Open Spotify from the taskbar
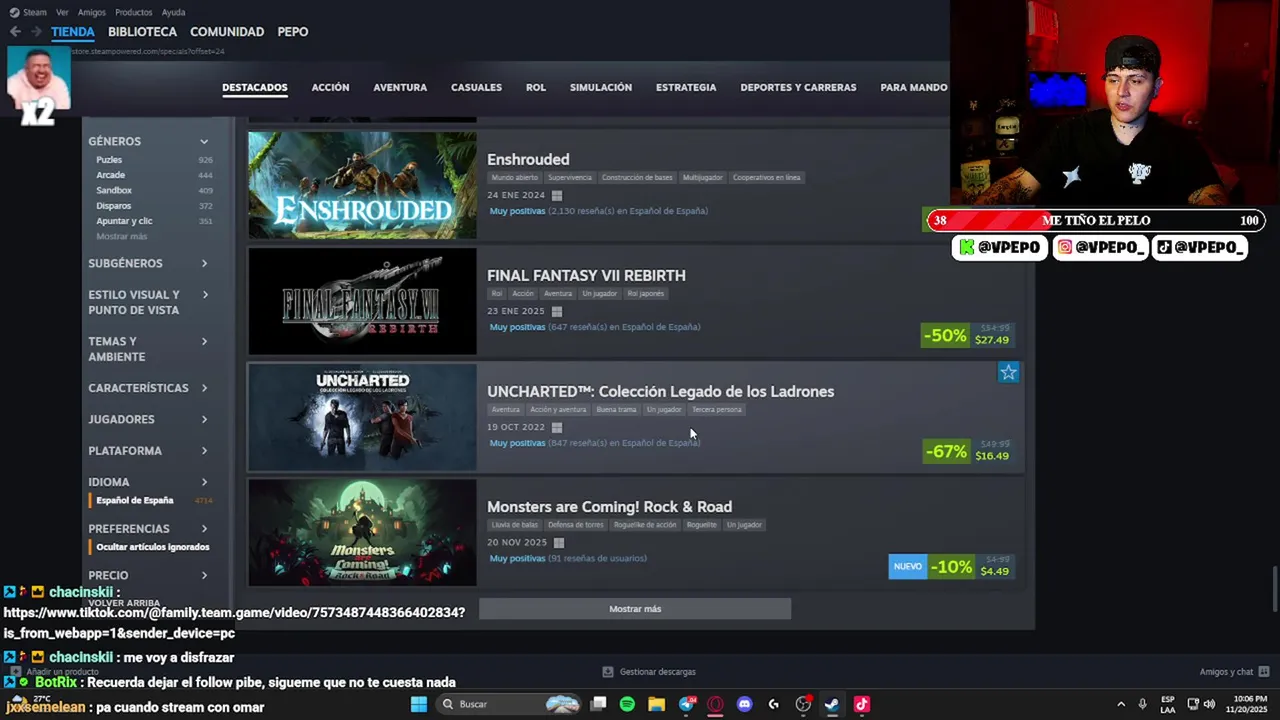 [627, 704]
